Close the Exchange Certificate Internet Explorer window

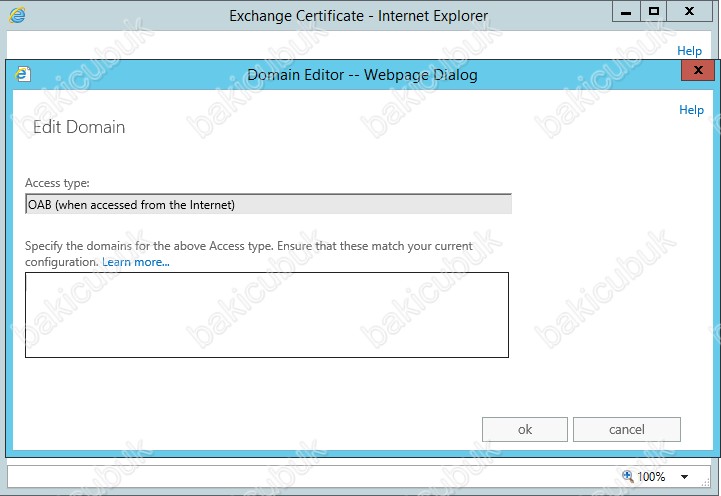tap(689, 11)
